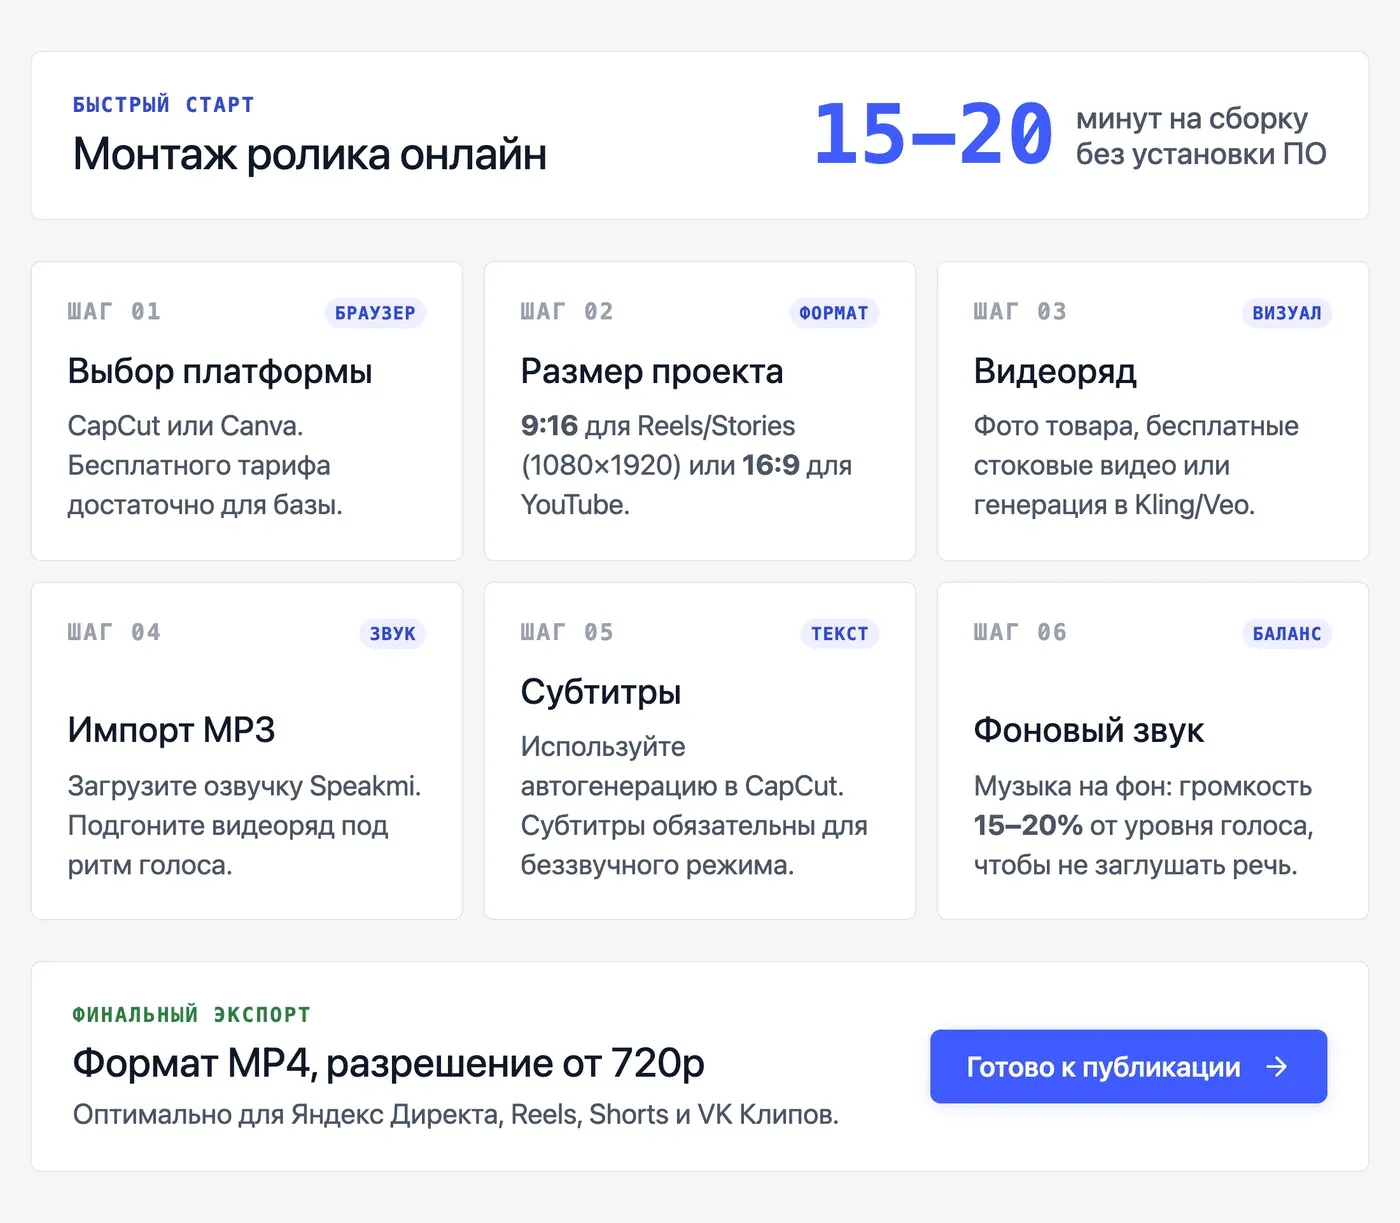Click the "Импорт MP3" card title
This screenshot has width=1400, height=1223.
(x=171, y=731)
